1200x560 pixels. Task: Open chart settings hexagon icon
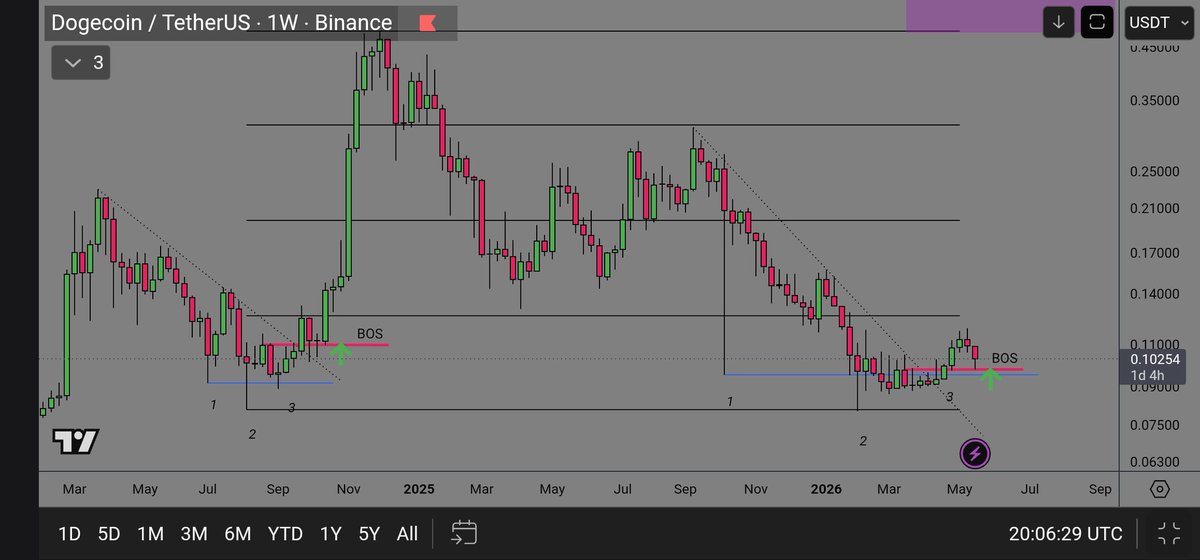[1159, 489]
